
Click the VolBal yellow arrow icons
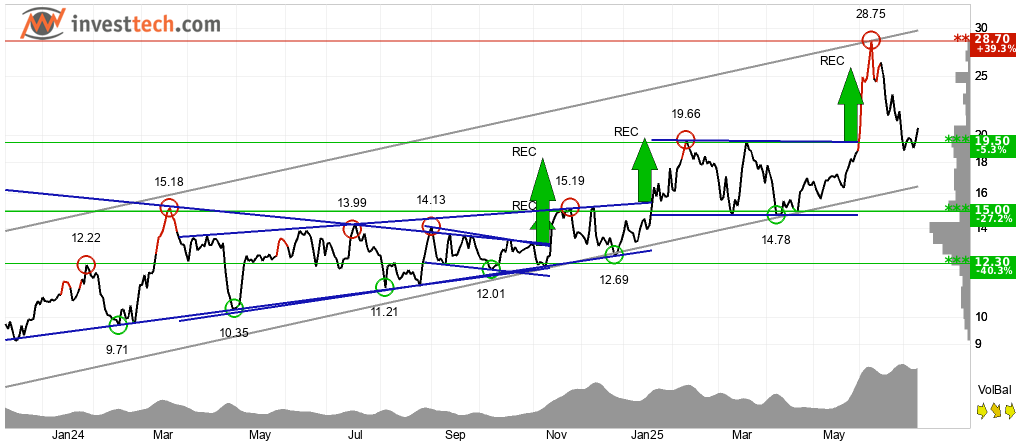tap(996, 411)
